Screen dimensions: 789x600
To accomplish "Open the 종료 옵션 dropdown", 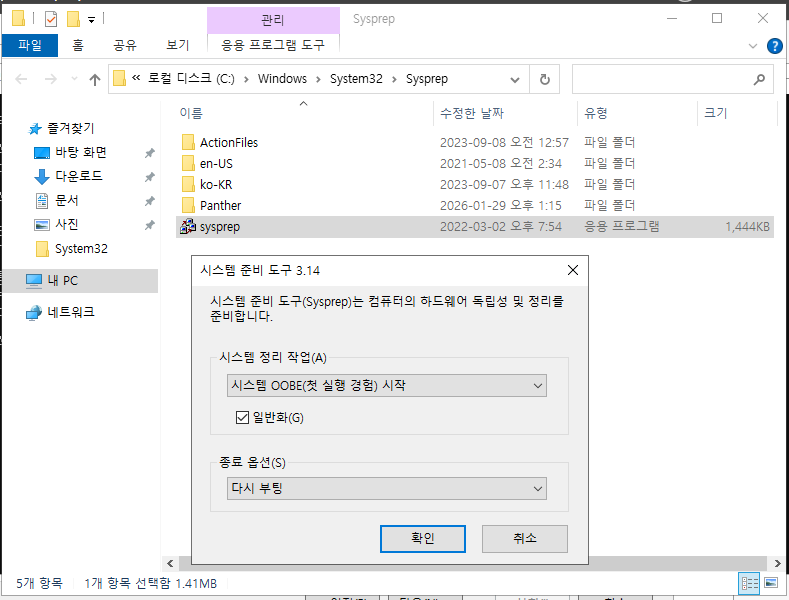I will 386,489.
